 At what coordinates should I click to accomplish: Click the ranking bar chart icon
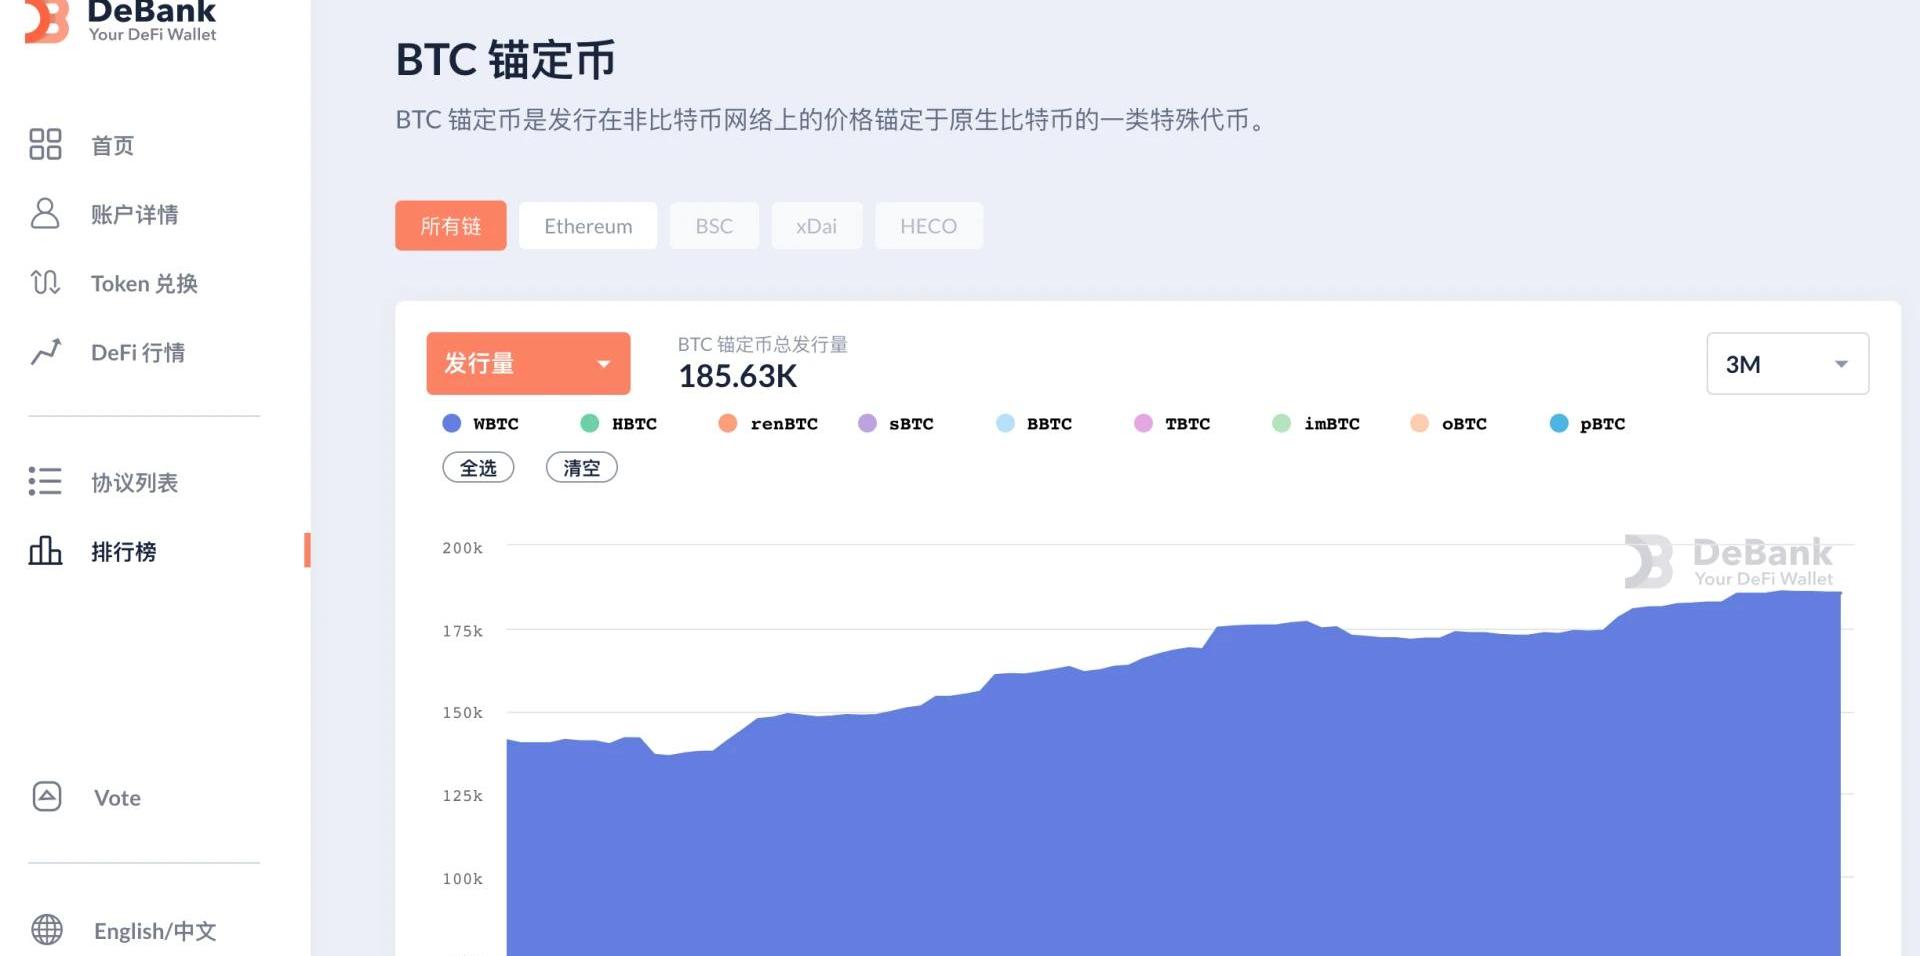45,551
